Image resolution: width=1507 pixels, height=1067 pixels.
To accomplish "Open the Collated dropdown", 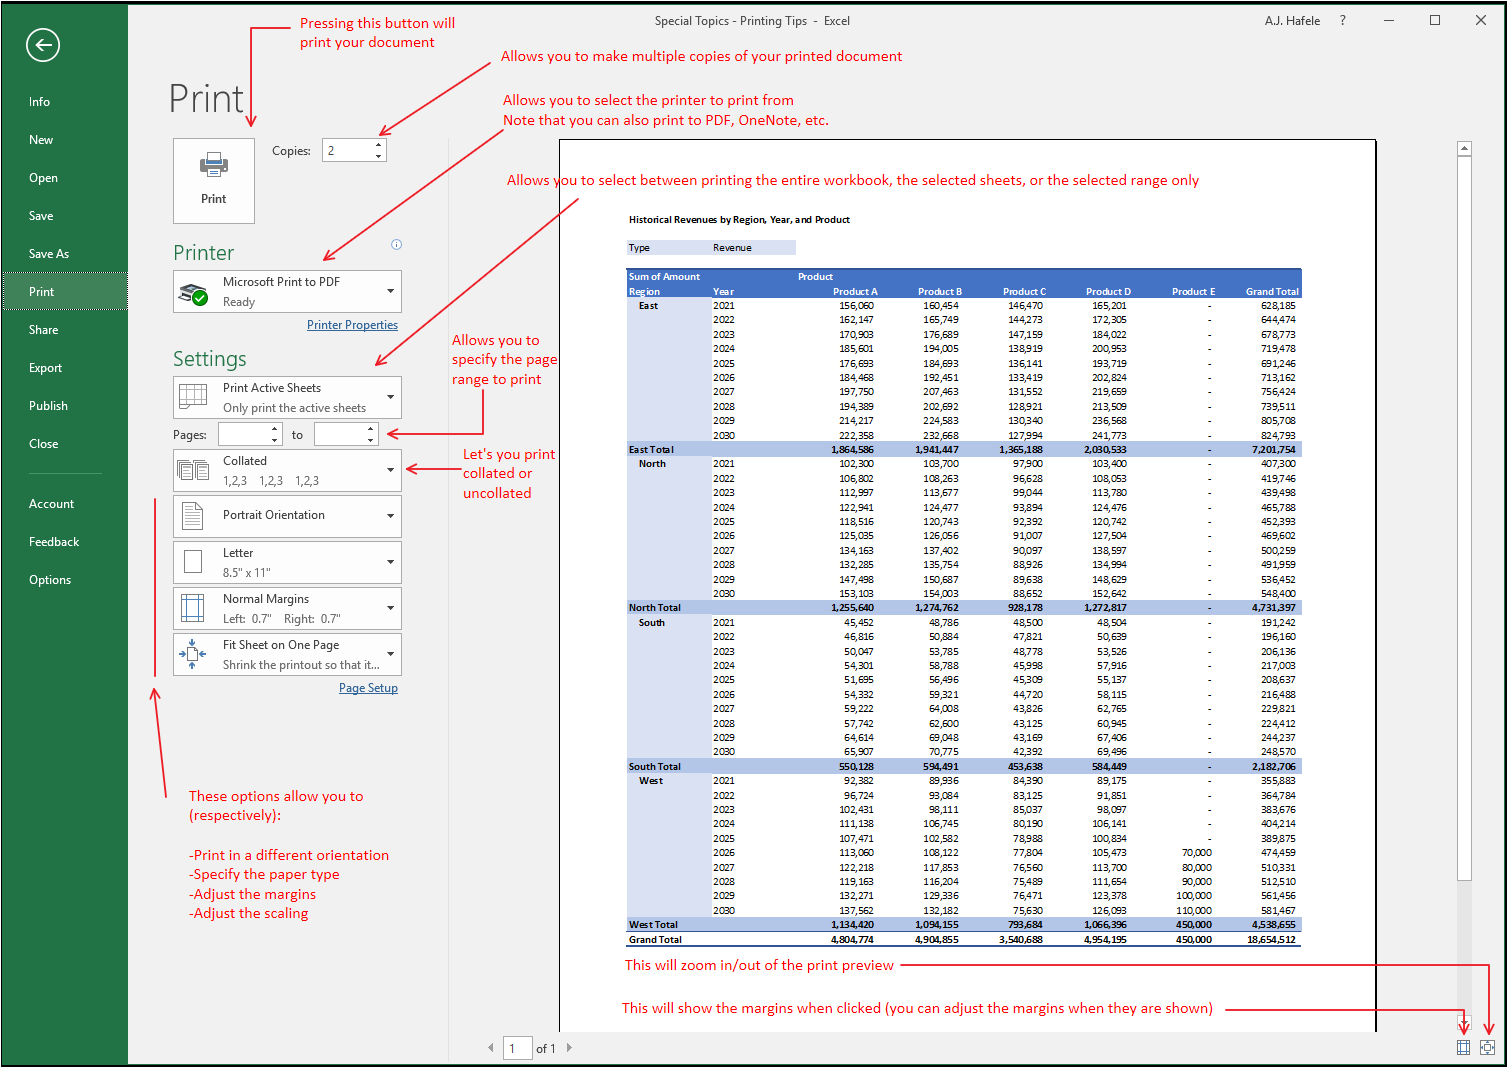I will coord(287,470).
